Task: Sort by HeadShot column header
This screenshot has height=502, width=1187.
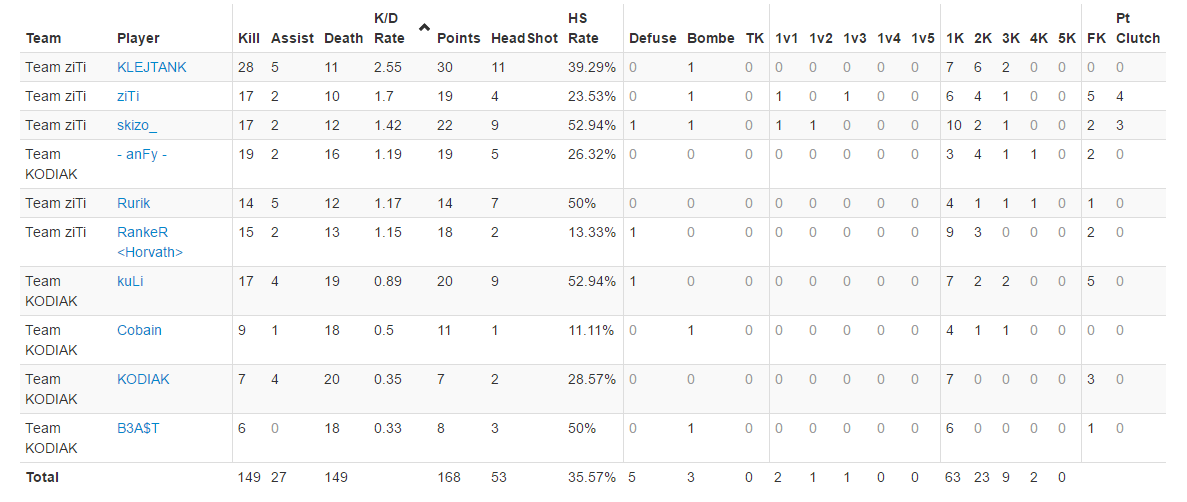Action: click(524, 38)
